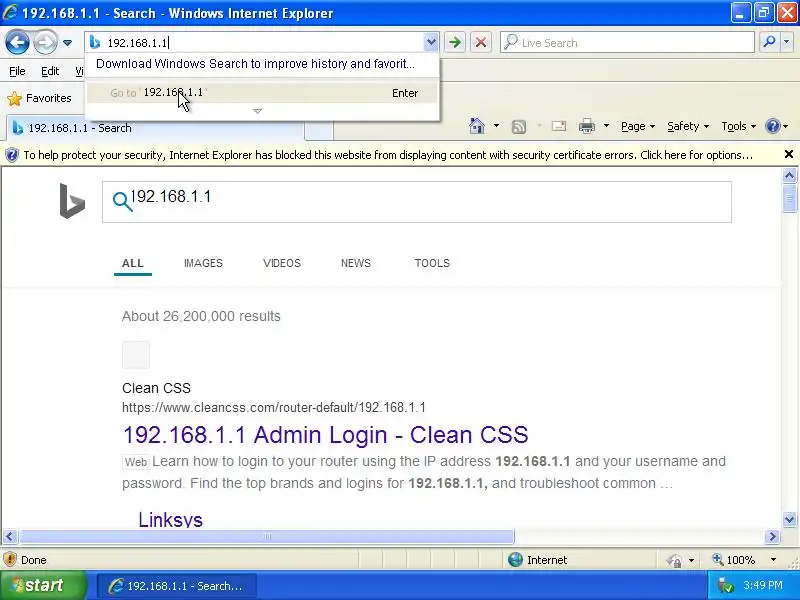Click the vertical scrollbar down arrow
This screenshot has width=800, height=600.
click(789, 520)
